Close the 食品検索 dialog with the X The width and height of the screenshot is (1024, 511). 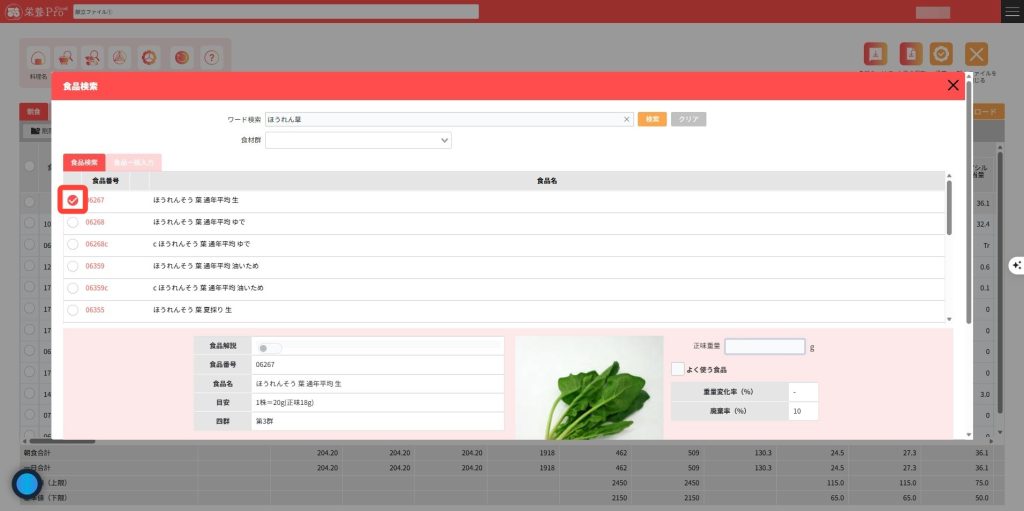(x=952, y=86)
